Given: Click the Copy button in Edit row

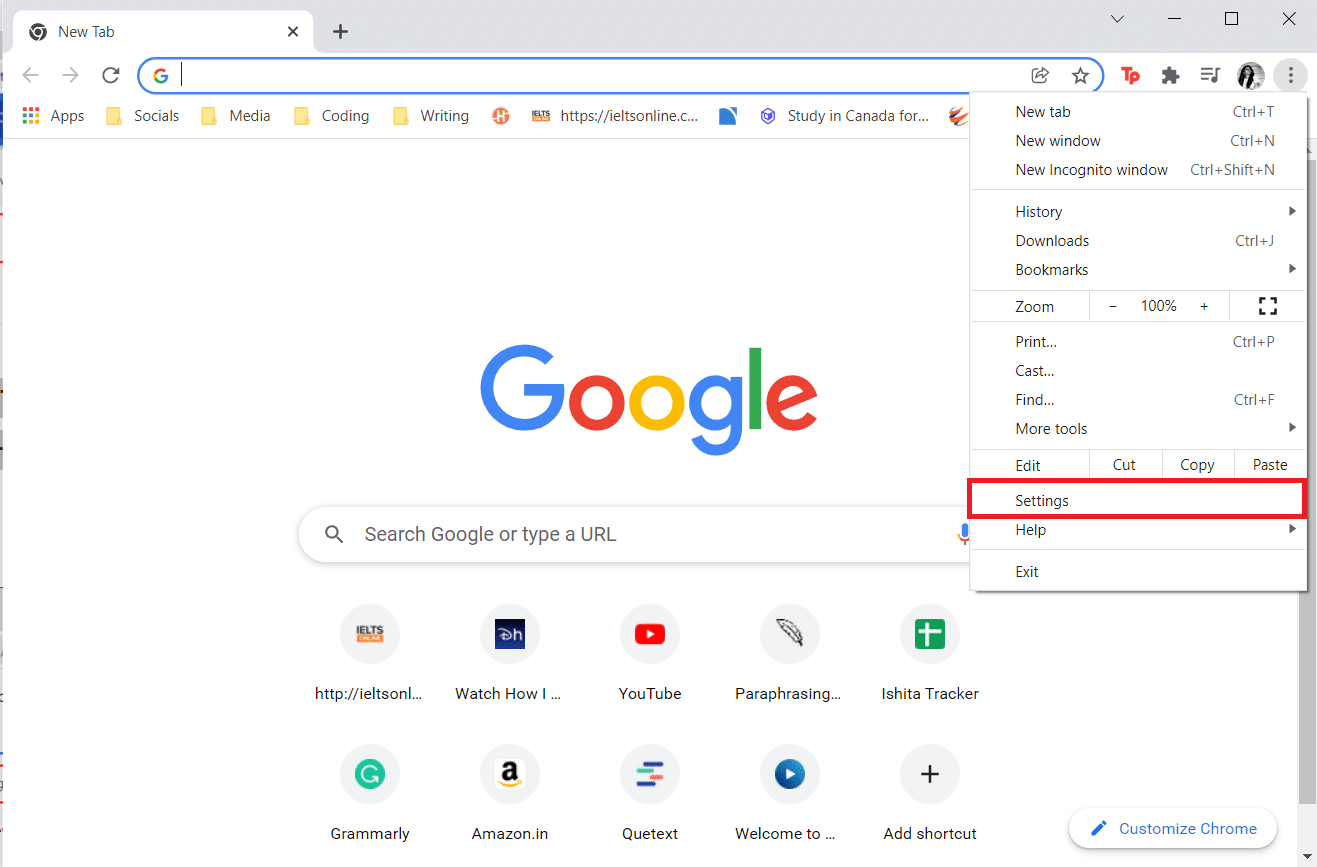Looking at the screenshot, I should click(1197, 465).
